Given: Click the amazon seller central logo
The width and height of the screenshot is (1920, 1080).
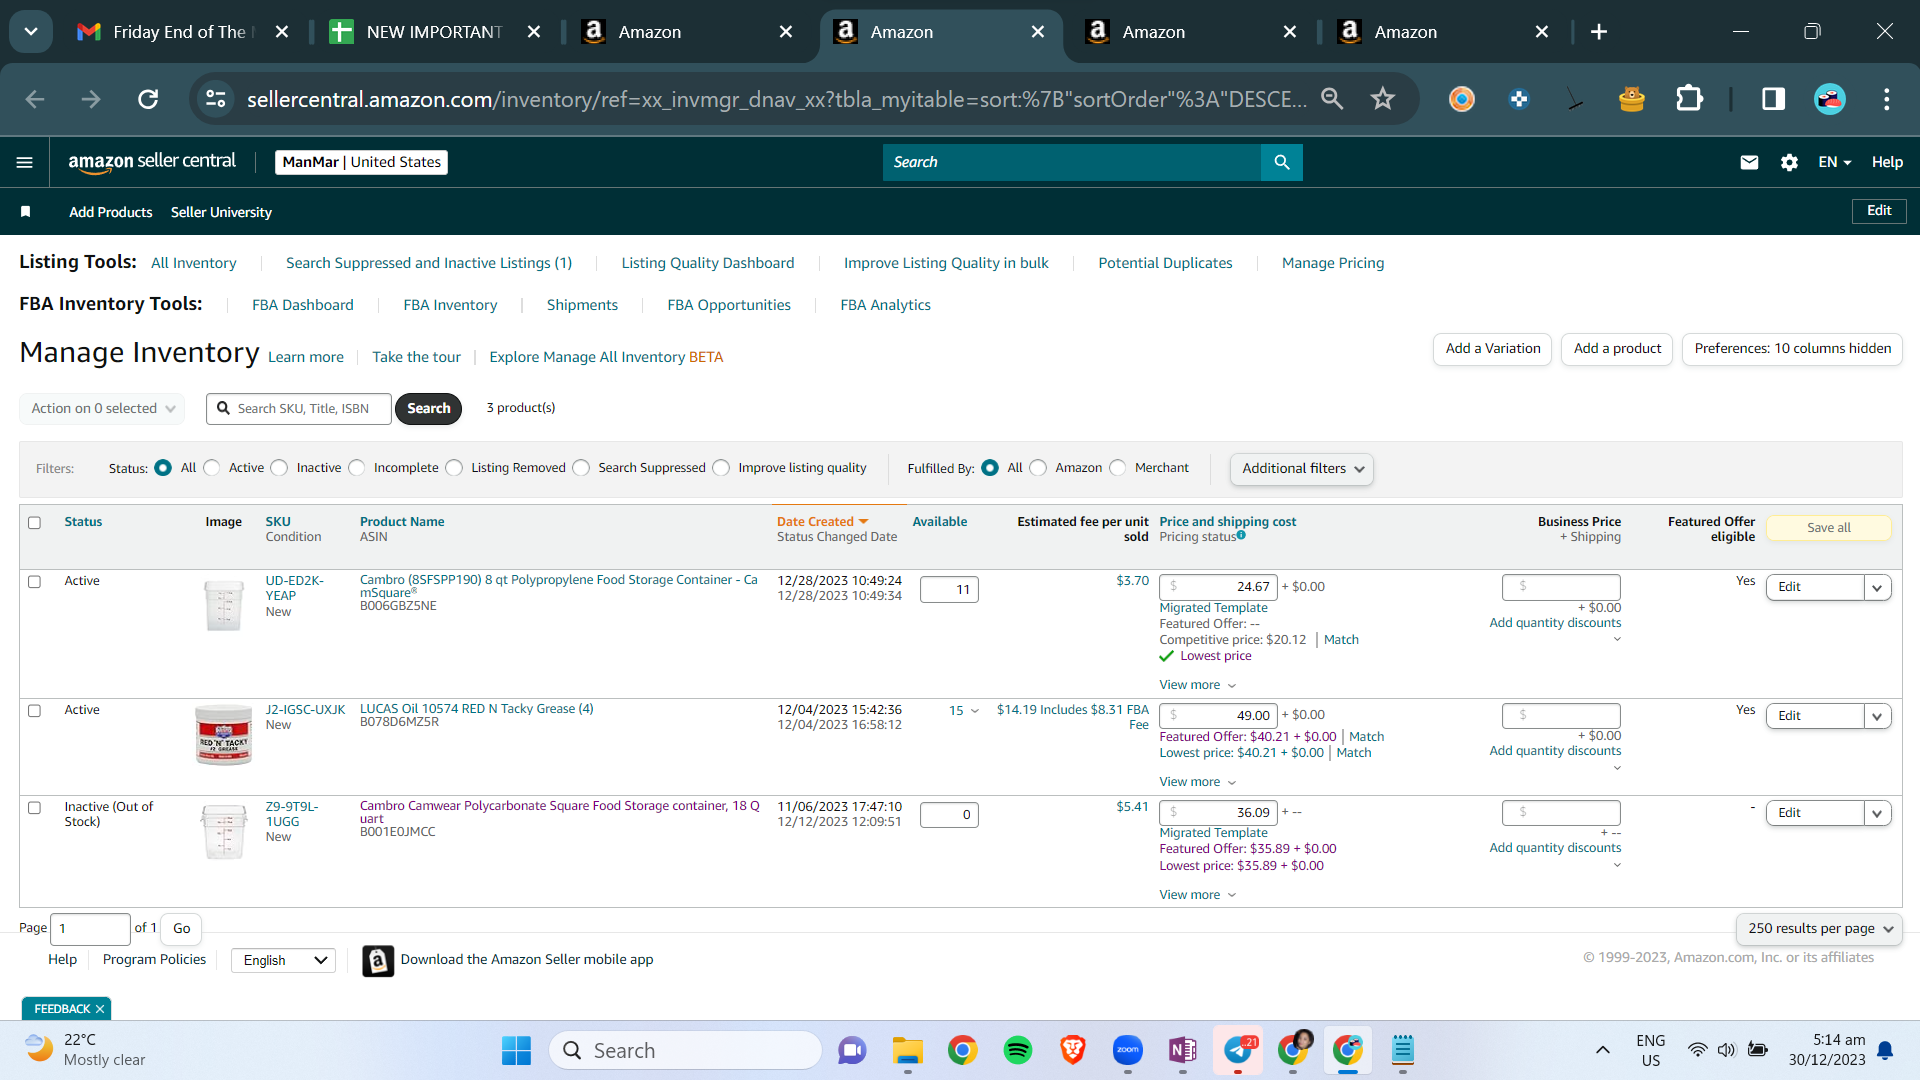Looking at the screenshot, I should click(152, 162).
